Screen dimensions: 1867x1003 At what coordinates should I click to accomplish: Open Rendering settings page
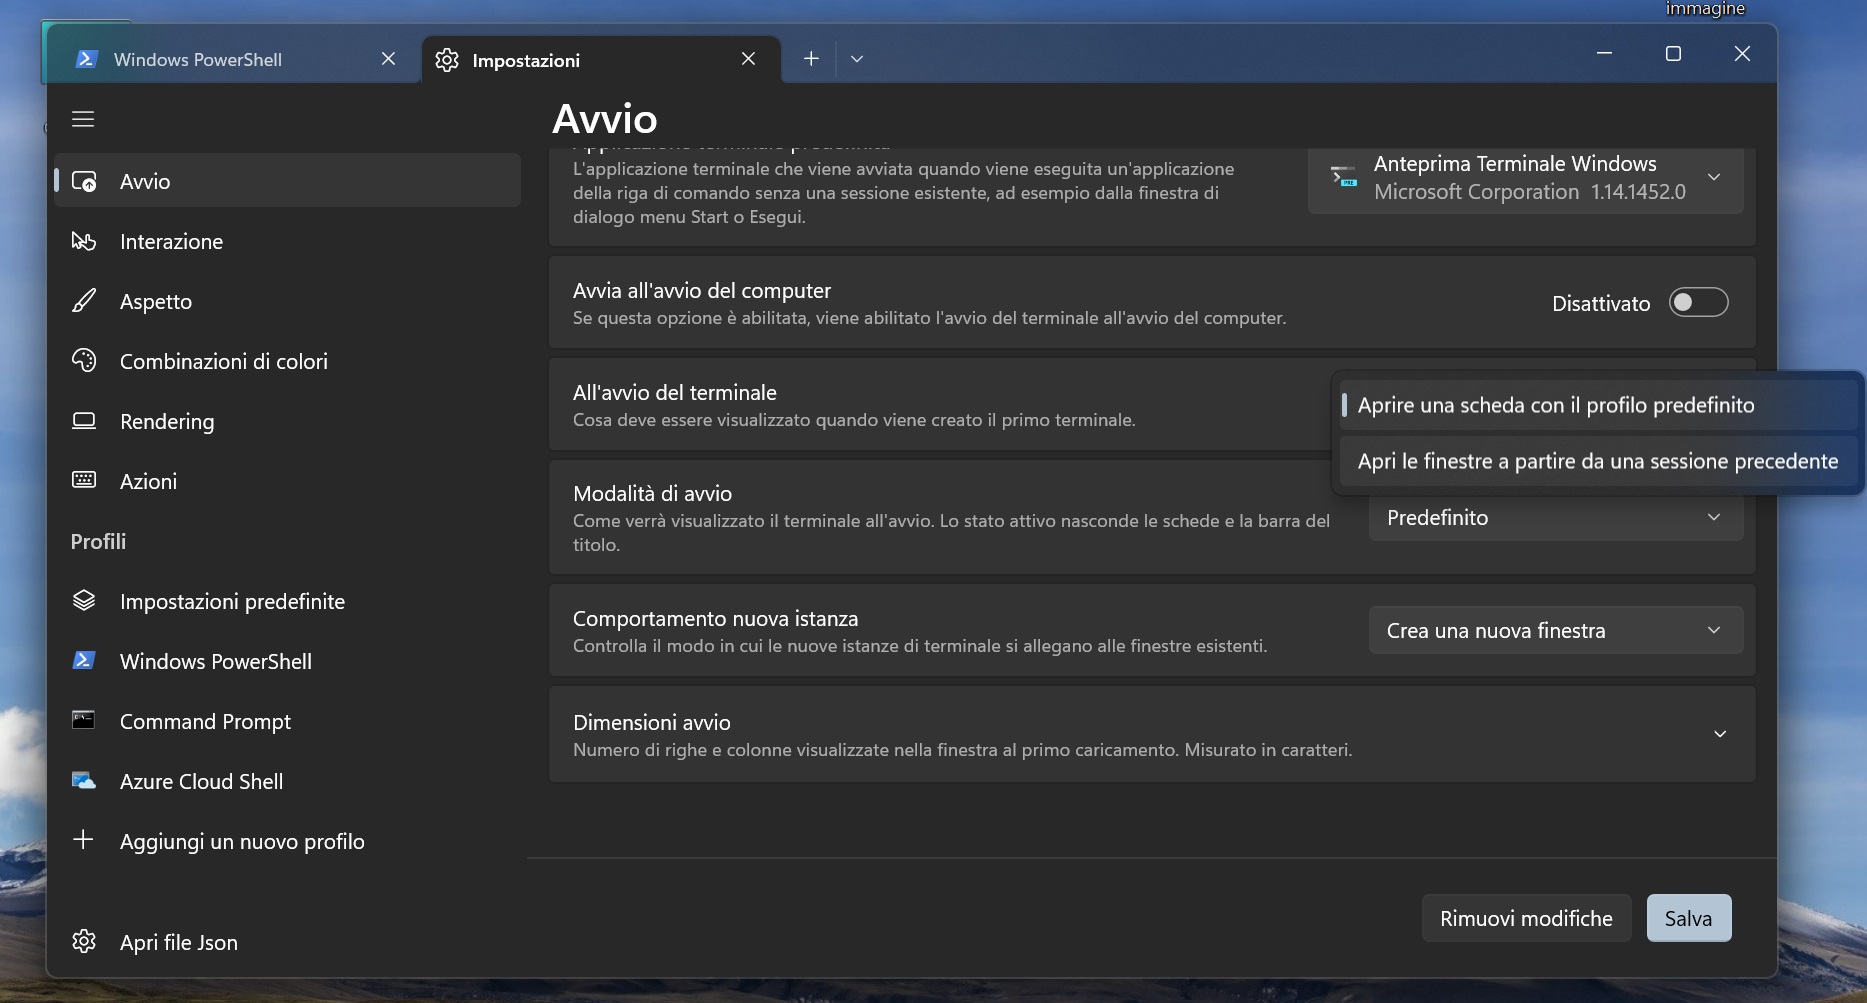(x=288, y=421)
